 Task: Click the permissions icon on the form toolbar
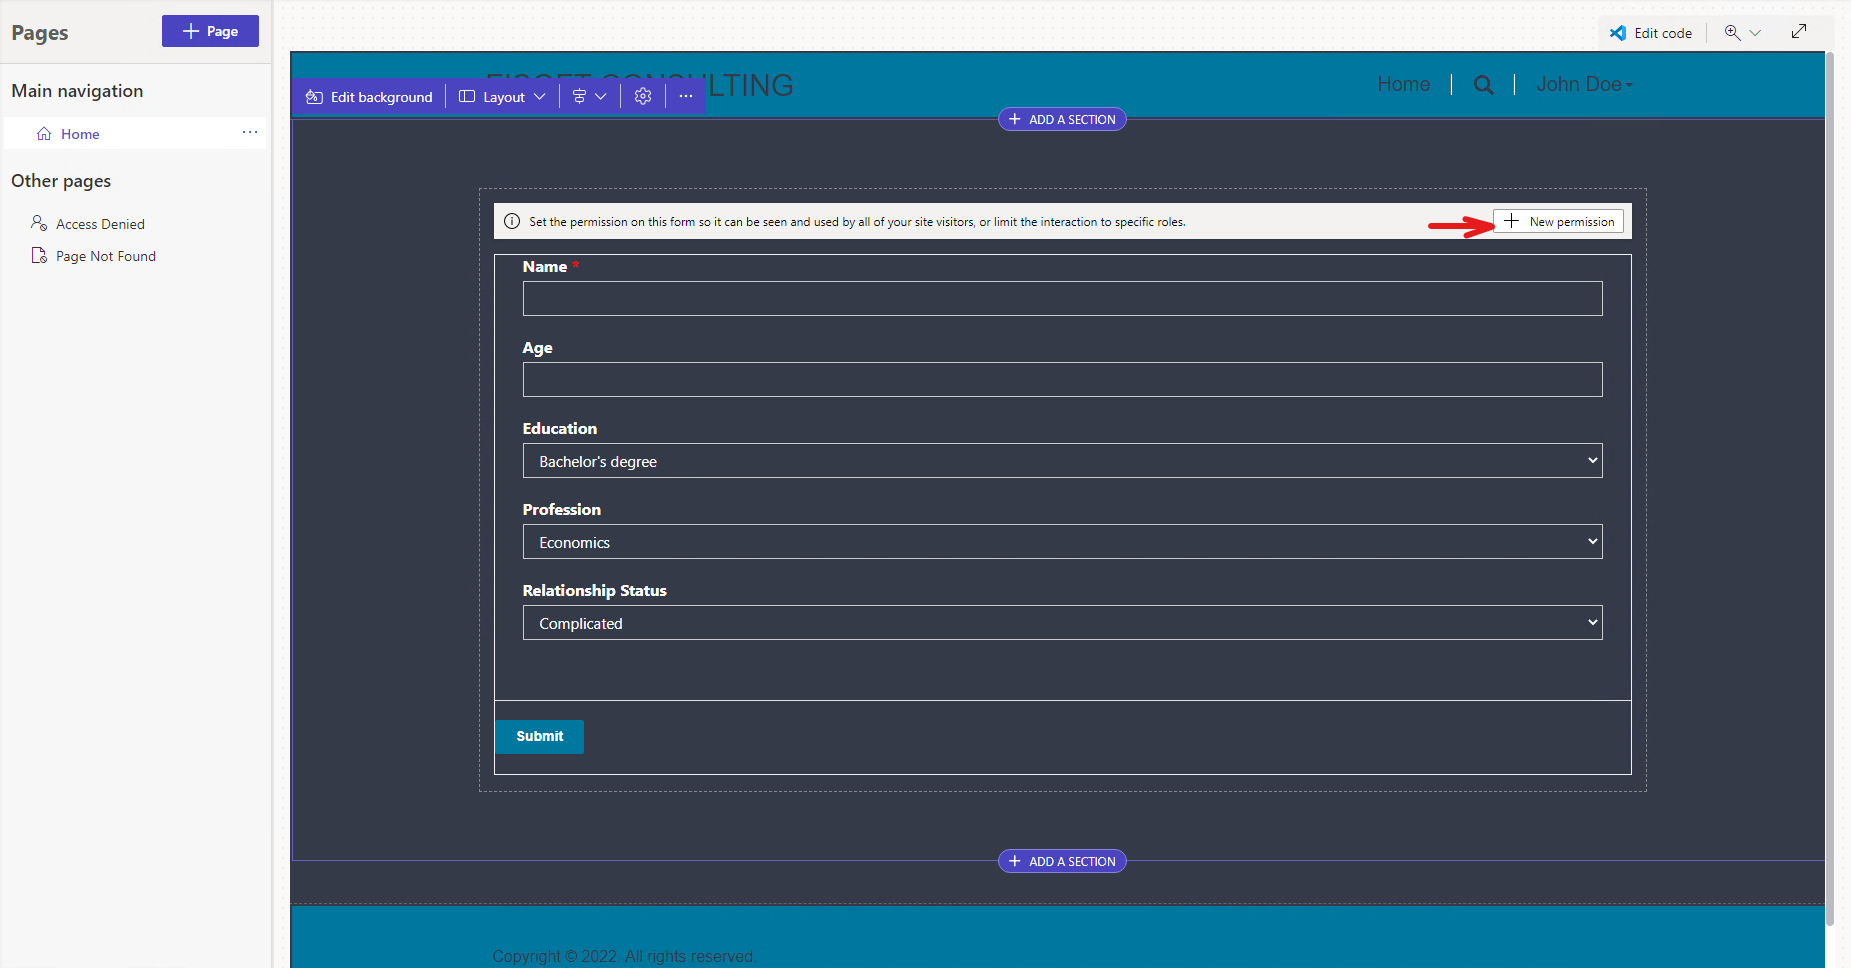[581, 96]
